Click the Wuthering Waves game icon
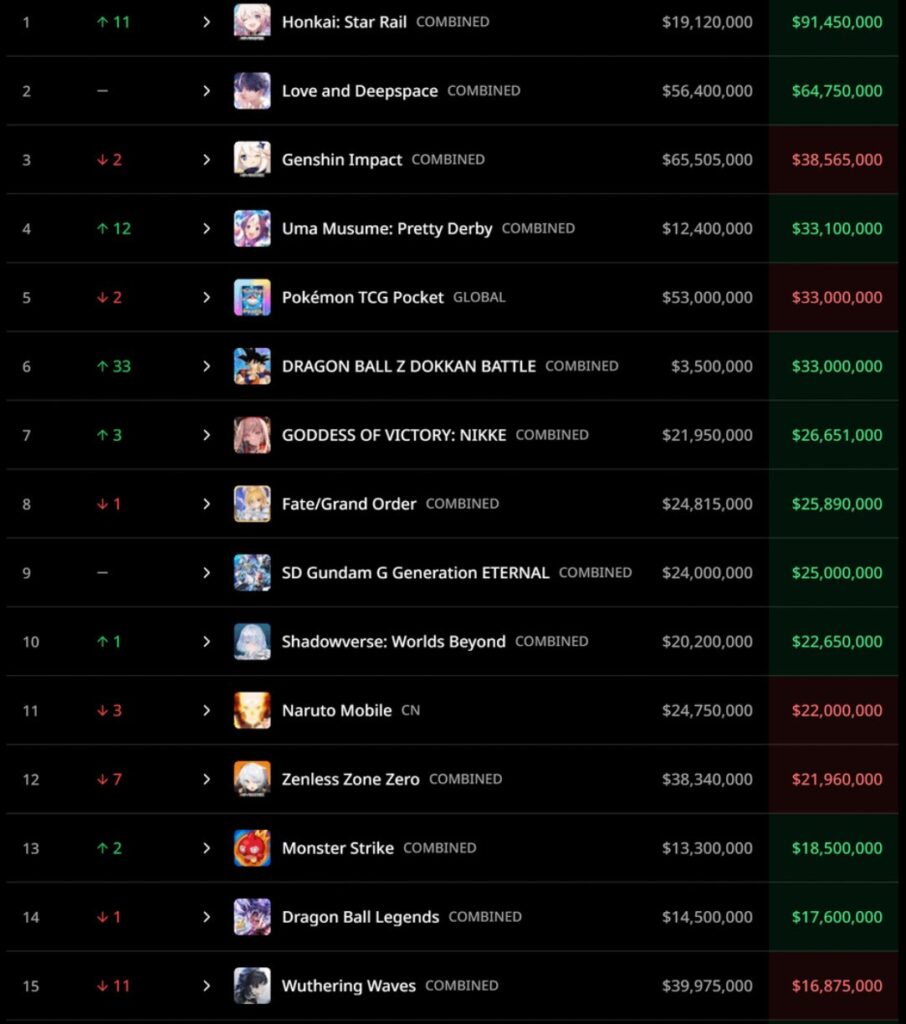The height and width of the screenshot is (1024, 906). coord(252,986)
